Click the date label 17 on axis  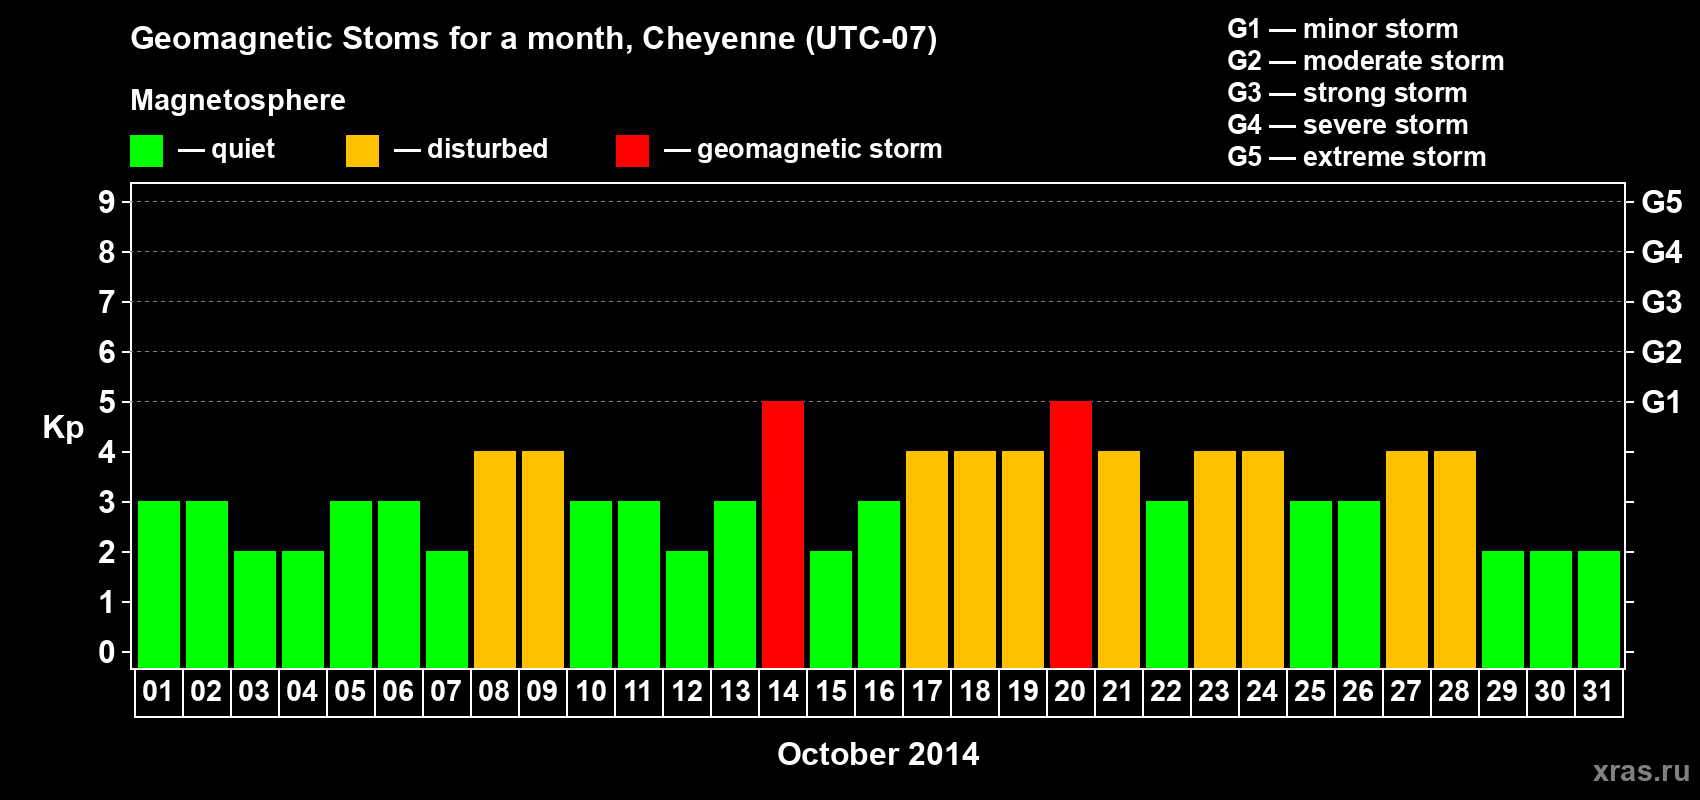click(x=927, y=691)
